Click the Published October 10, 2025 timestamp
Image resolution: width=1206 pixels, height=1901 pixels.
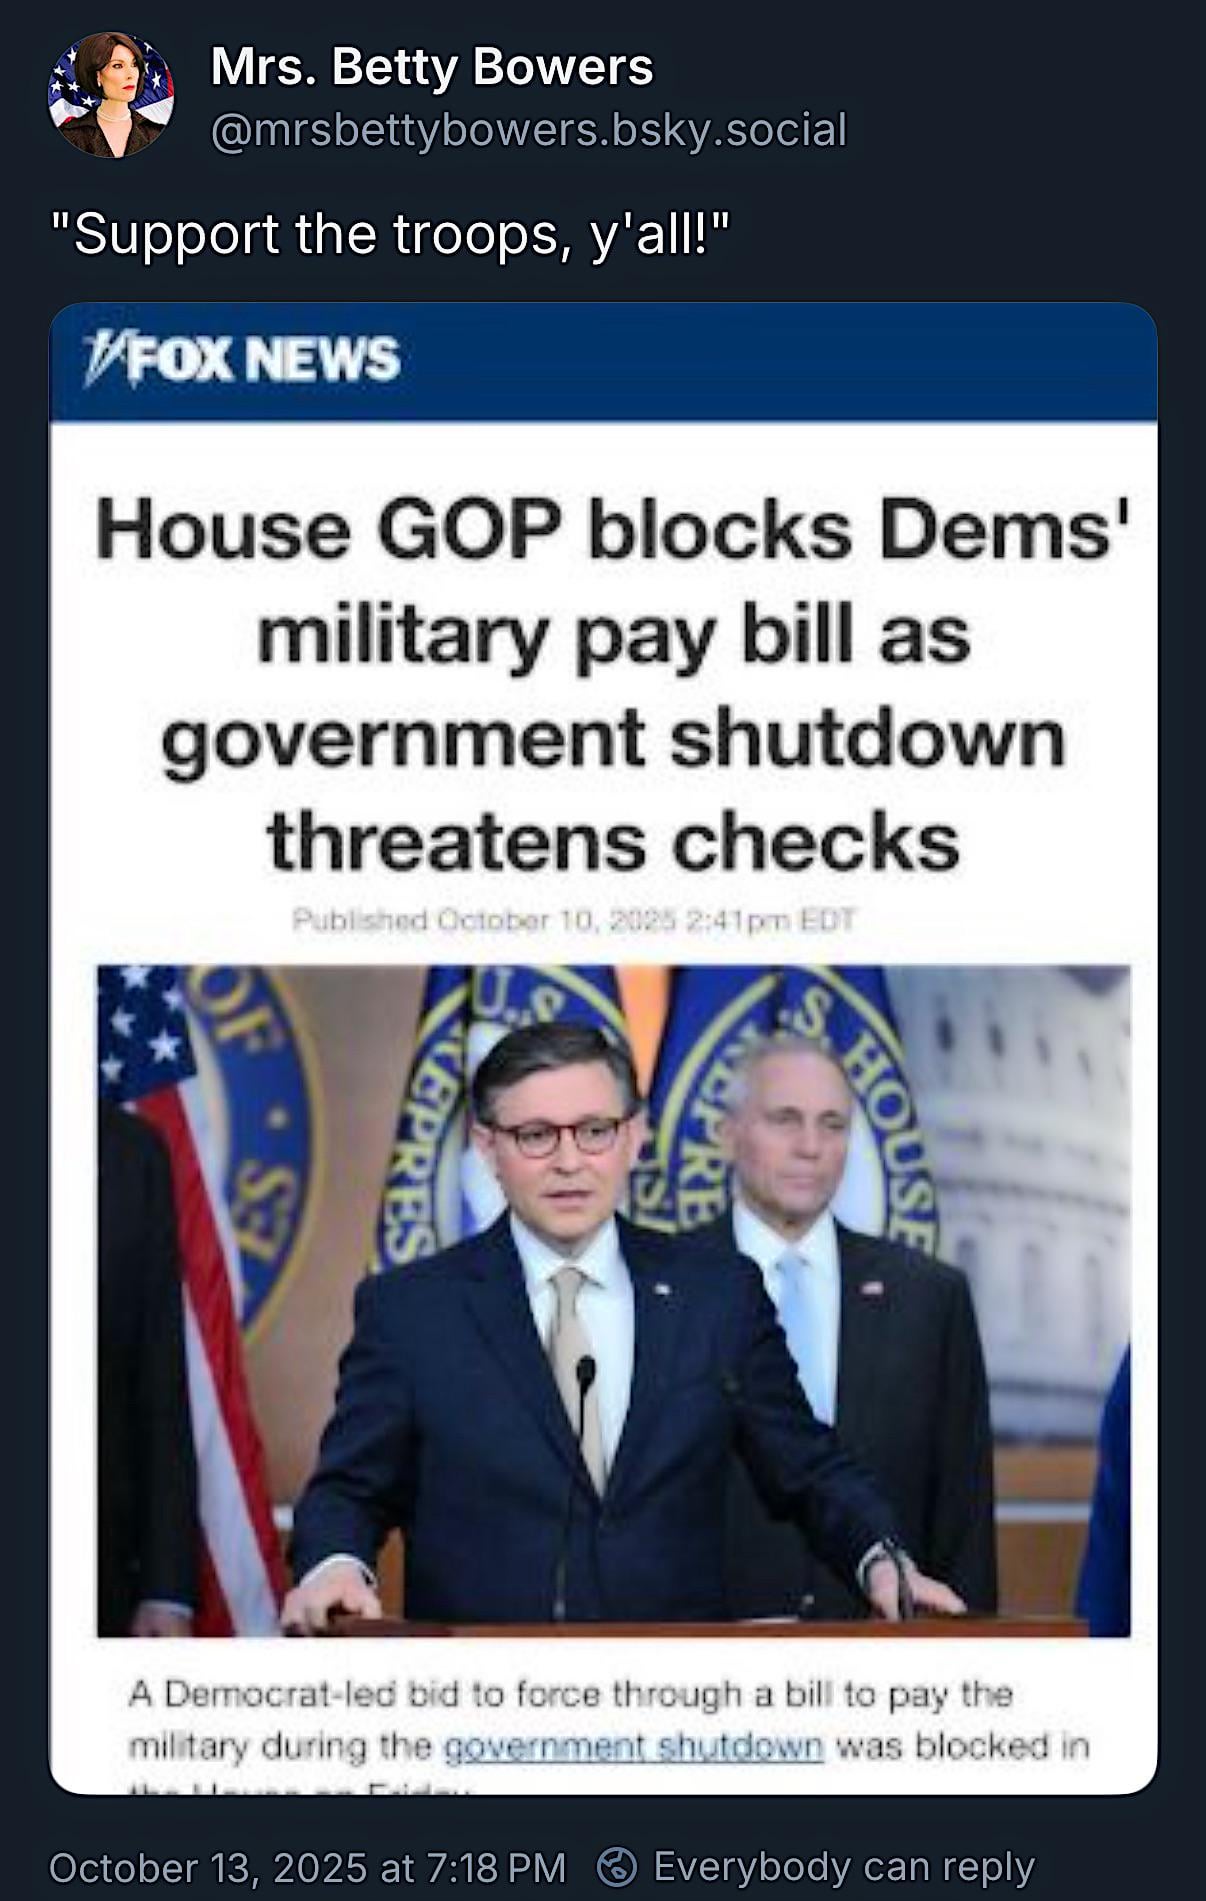(x=573, y=920)
